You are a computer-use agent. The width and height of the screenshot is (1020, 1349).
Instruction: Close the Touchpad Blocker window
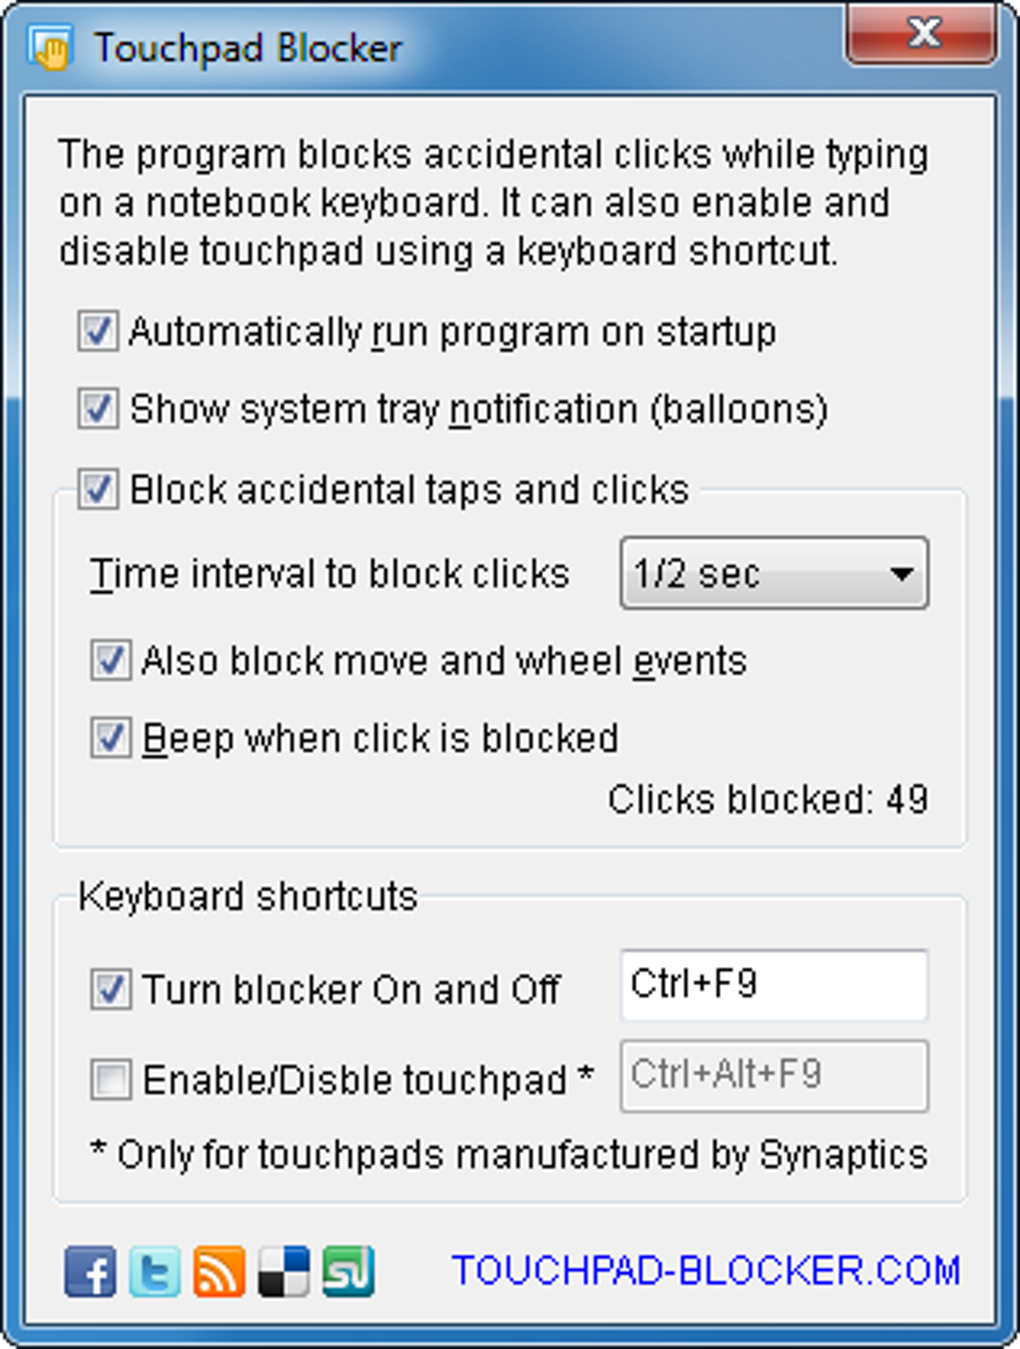click(923, 34)
